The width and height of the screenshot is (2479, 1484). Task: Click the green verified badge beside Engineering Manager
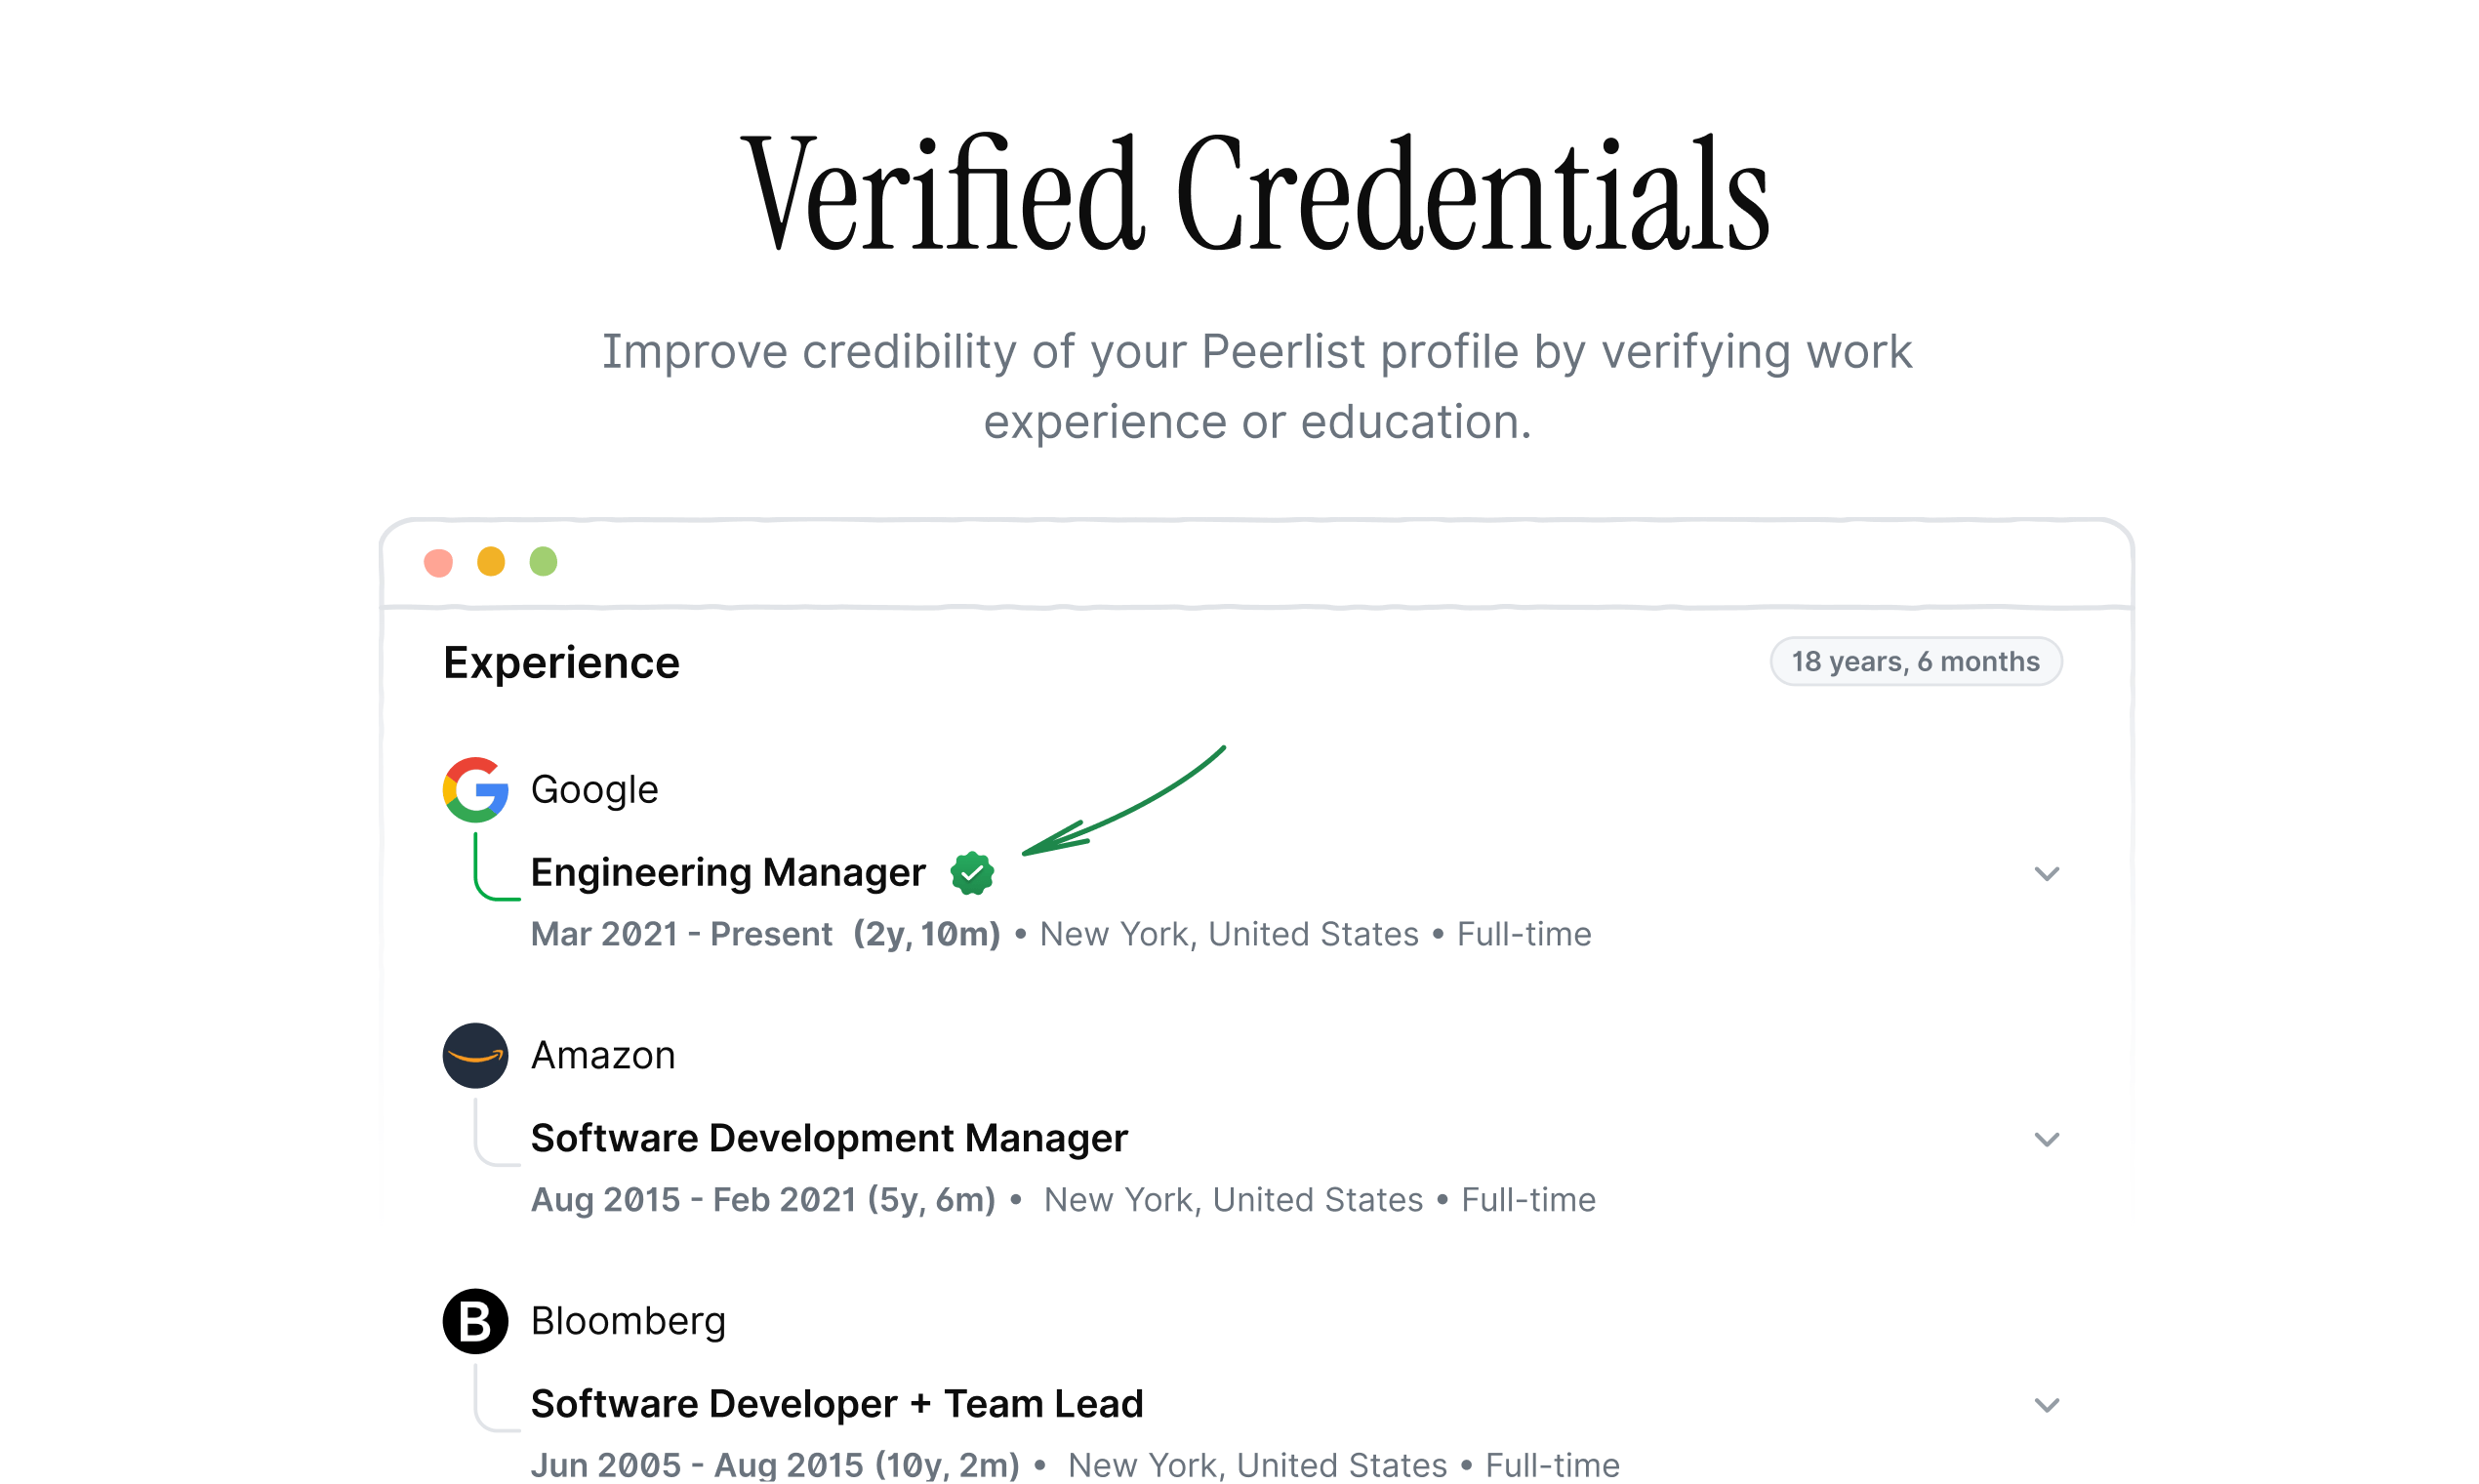tap(972, 874)
